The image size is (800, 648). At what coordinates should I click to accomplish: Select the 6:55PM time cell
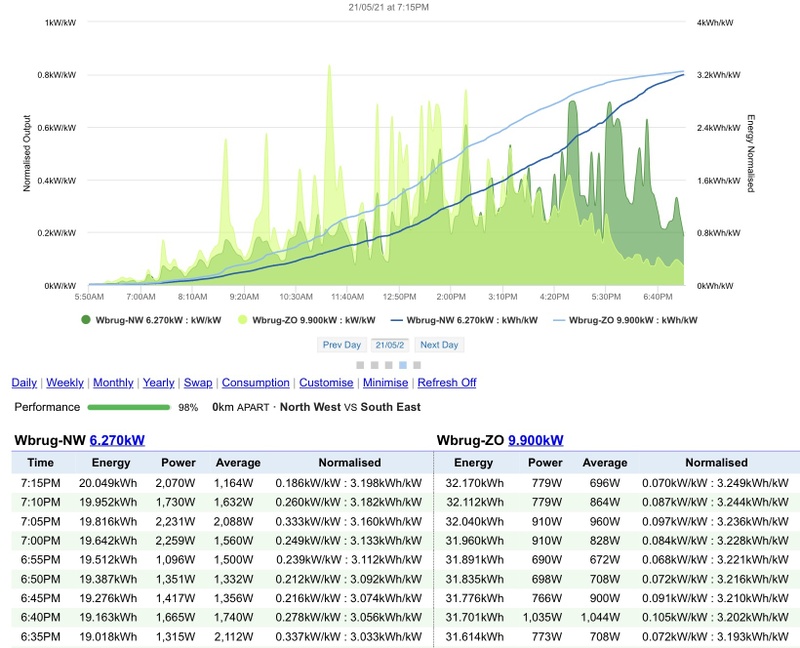[40, 560]
